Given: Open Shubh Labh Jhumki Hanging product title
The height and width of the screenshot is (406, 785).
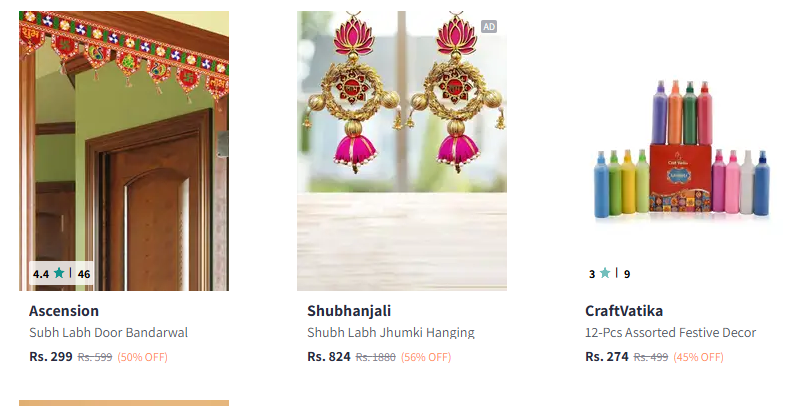Looking at the screenshot, I should 390,332.
